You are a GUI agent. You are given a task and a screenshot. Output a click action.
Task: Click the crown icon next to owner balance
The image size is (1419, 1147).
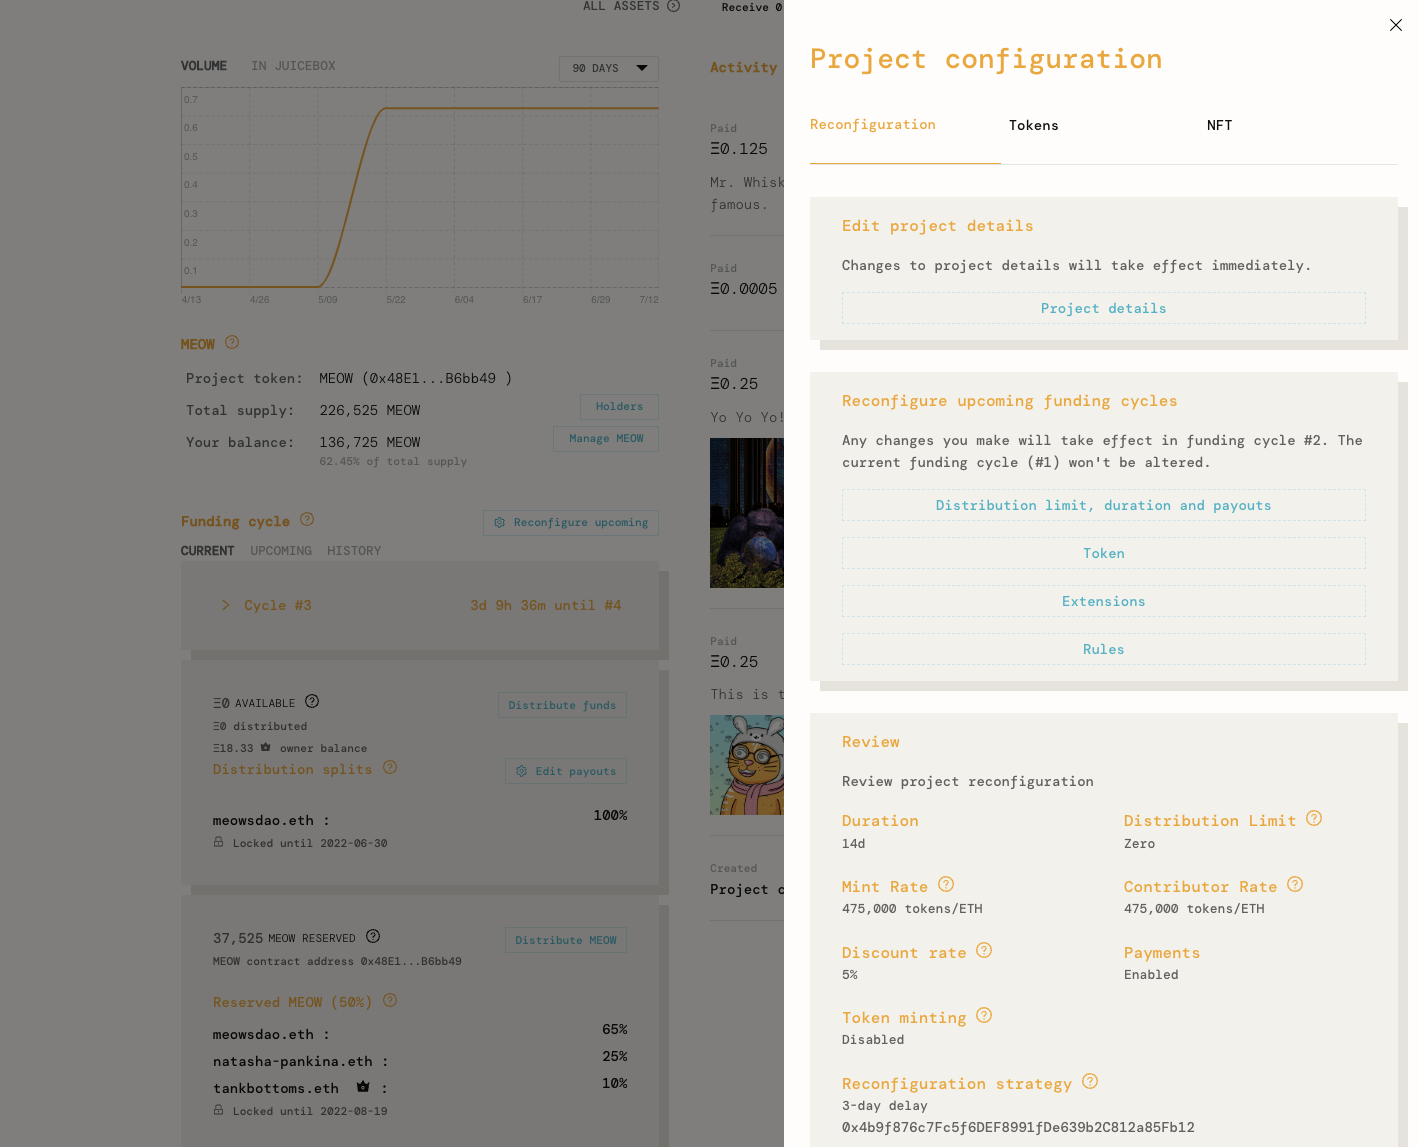point(265,747)
